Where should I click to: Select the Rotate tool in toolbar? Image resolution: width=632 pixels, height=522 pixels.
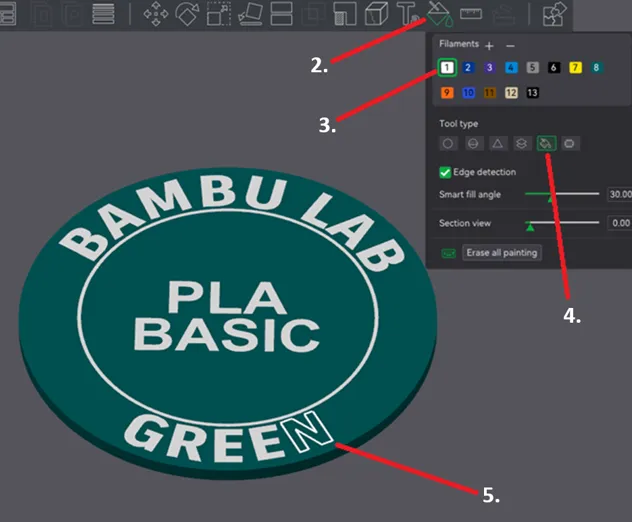pos(187,14)
